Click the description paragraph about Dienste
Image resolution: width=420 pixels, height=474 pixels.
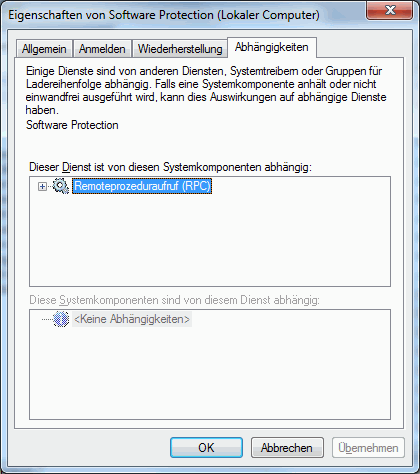pos(206,90)
